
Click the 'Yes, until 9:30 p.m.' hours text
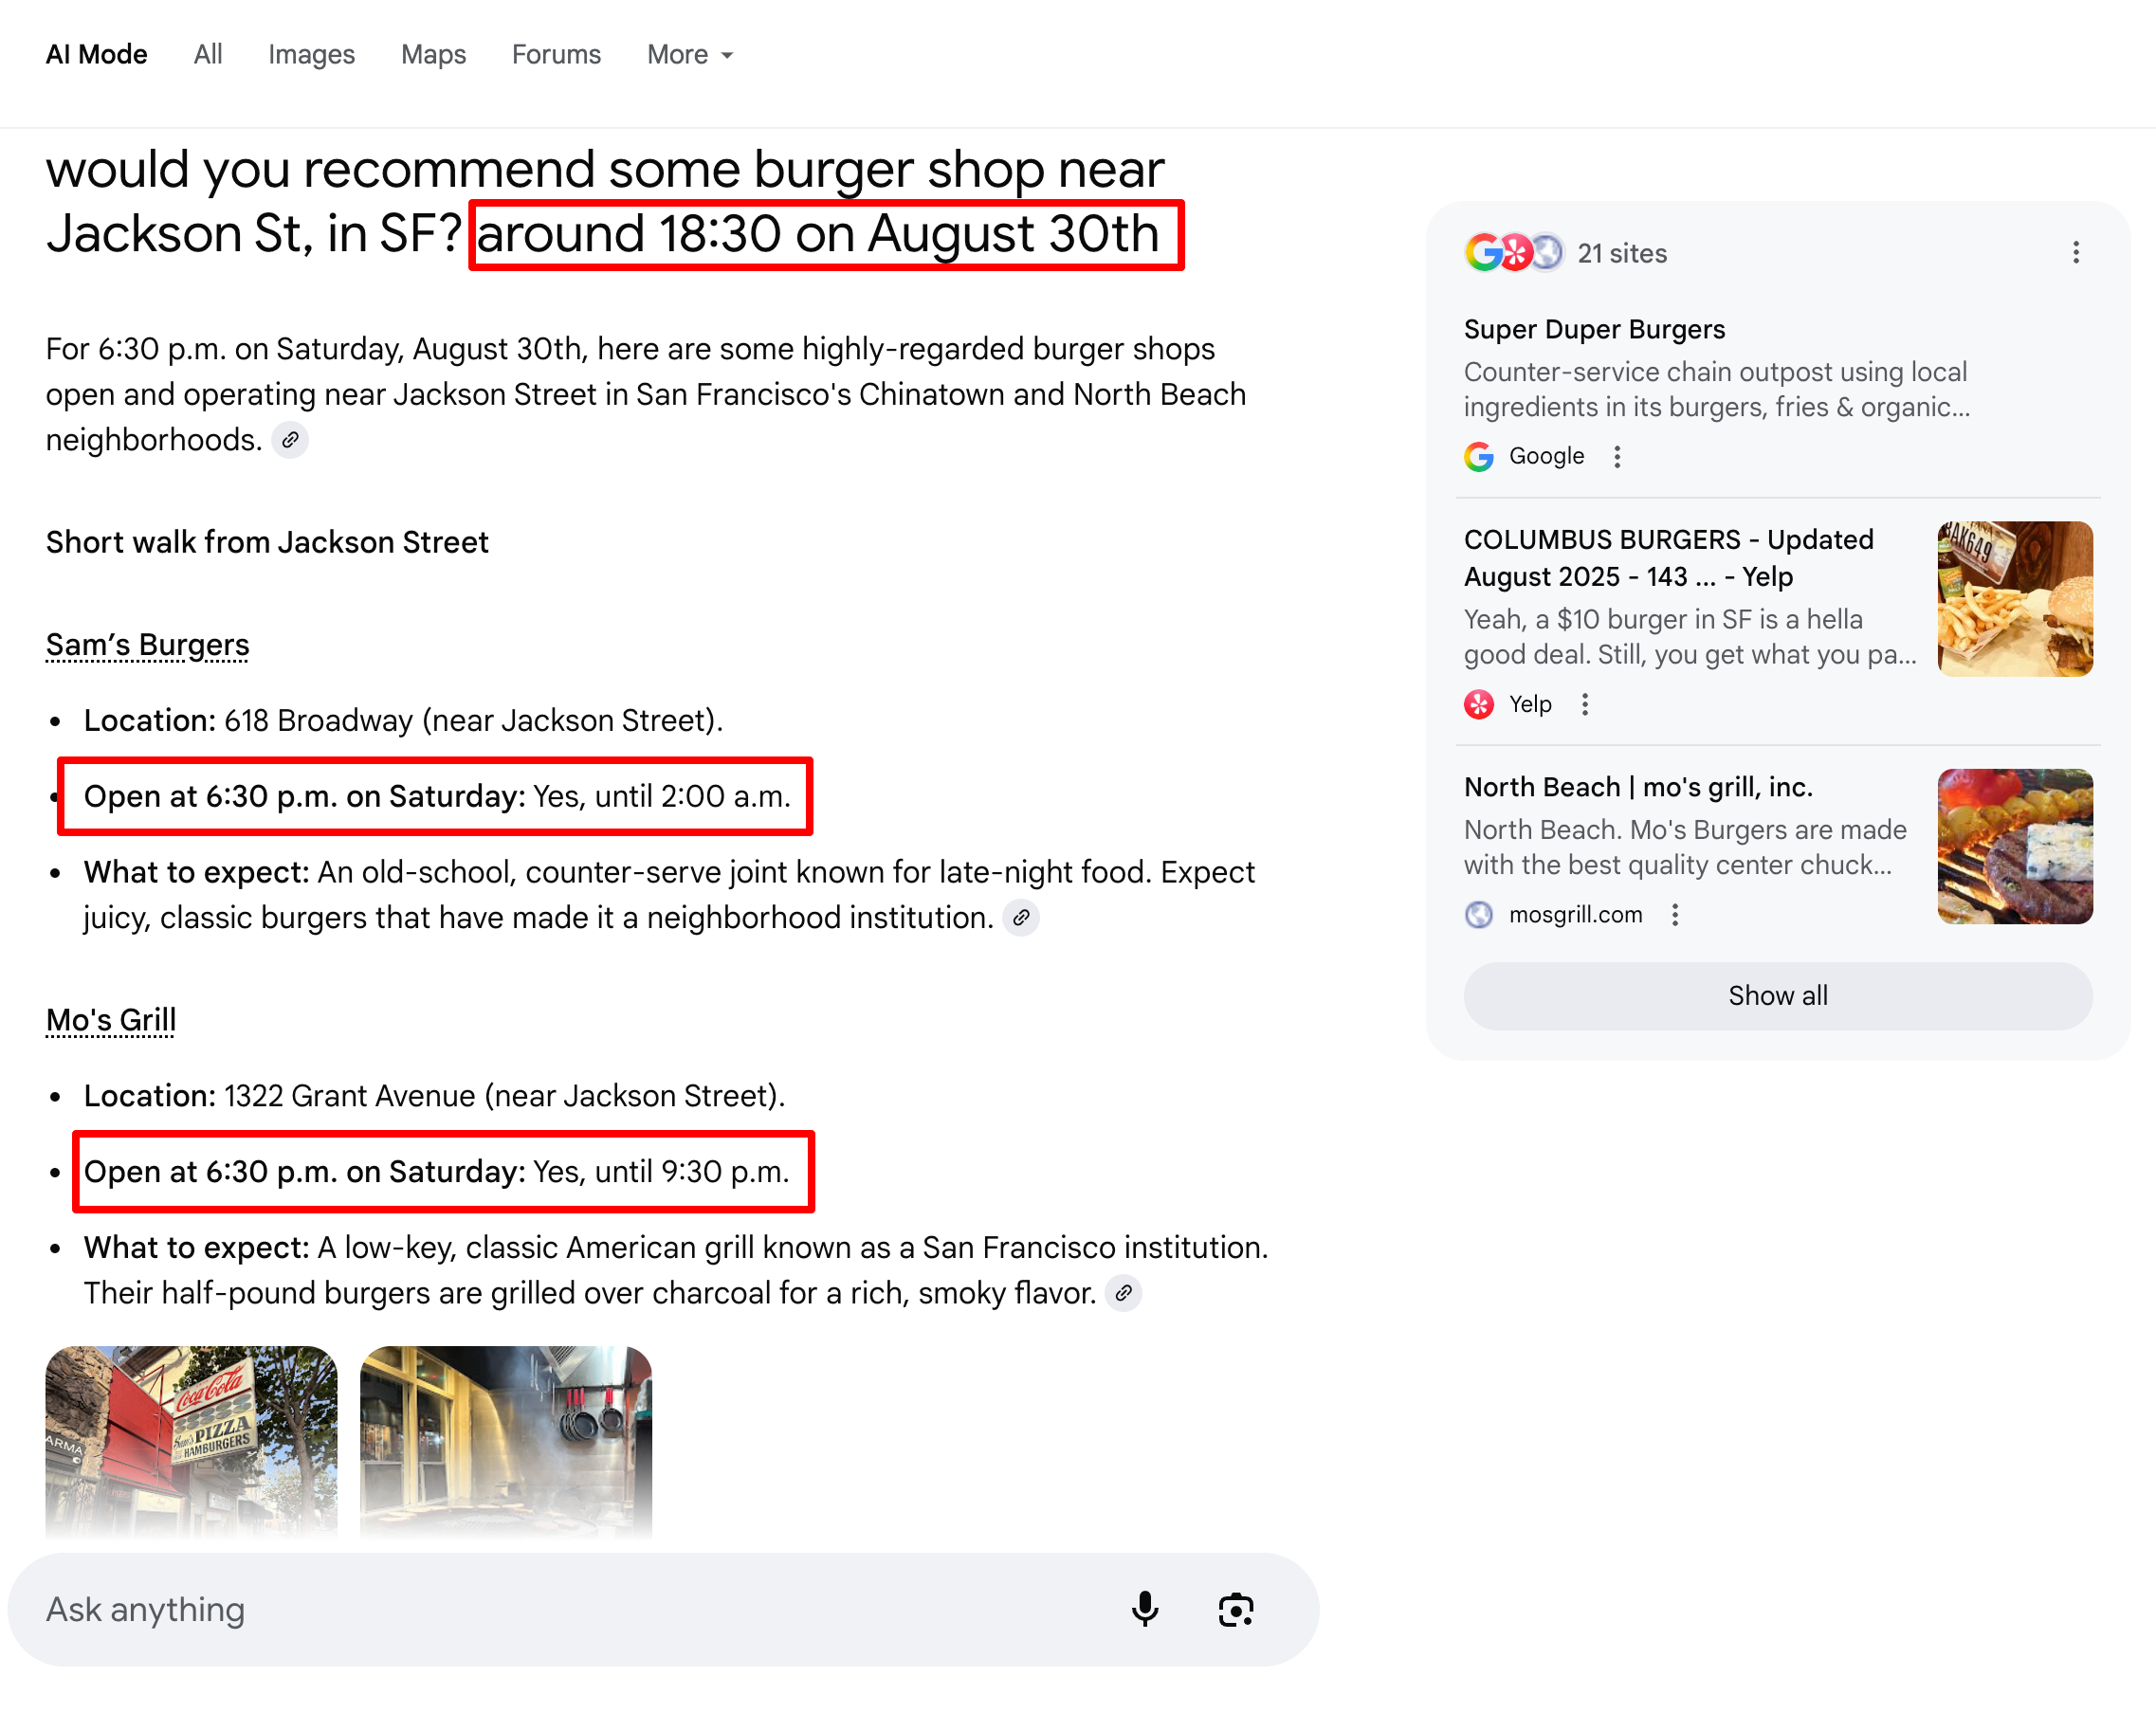tap(662, 1172)
